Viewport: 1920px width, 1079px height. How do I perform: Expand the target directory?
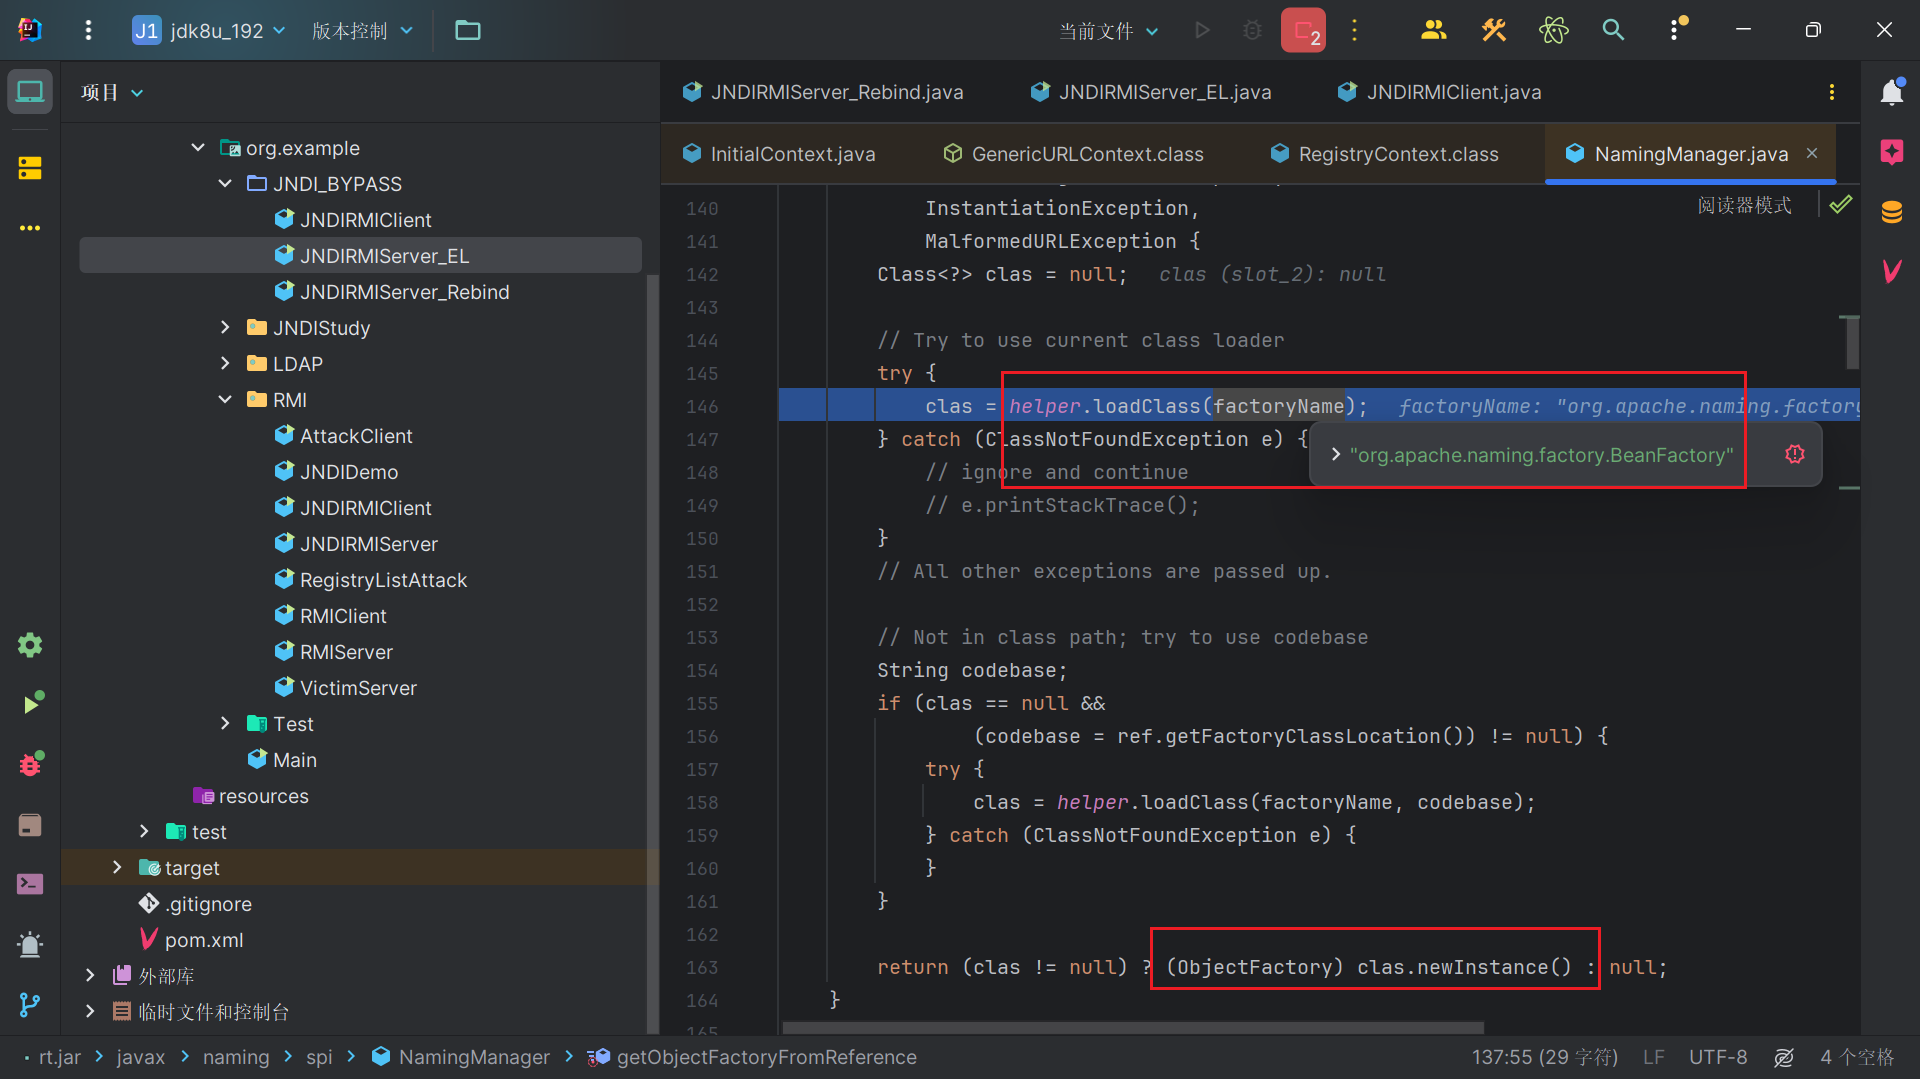tap(117, 868)
